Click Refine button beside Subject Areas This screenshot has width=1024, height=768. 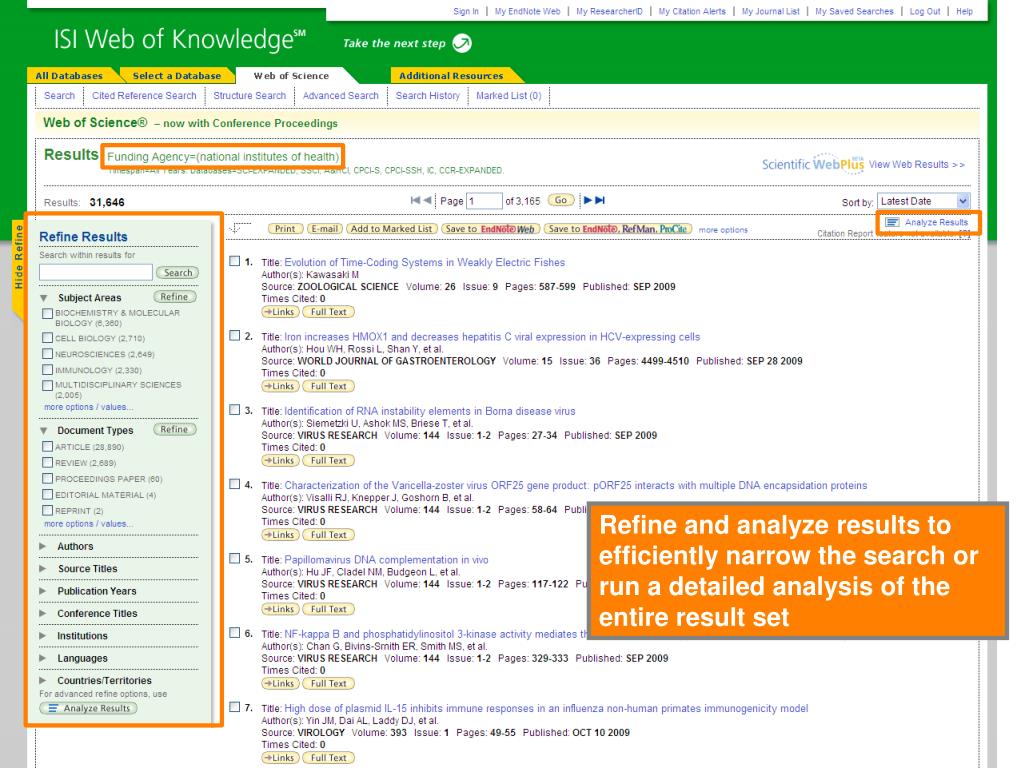[x=174, y=297]
